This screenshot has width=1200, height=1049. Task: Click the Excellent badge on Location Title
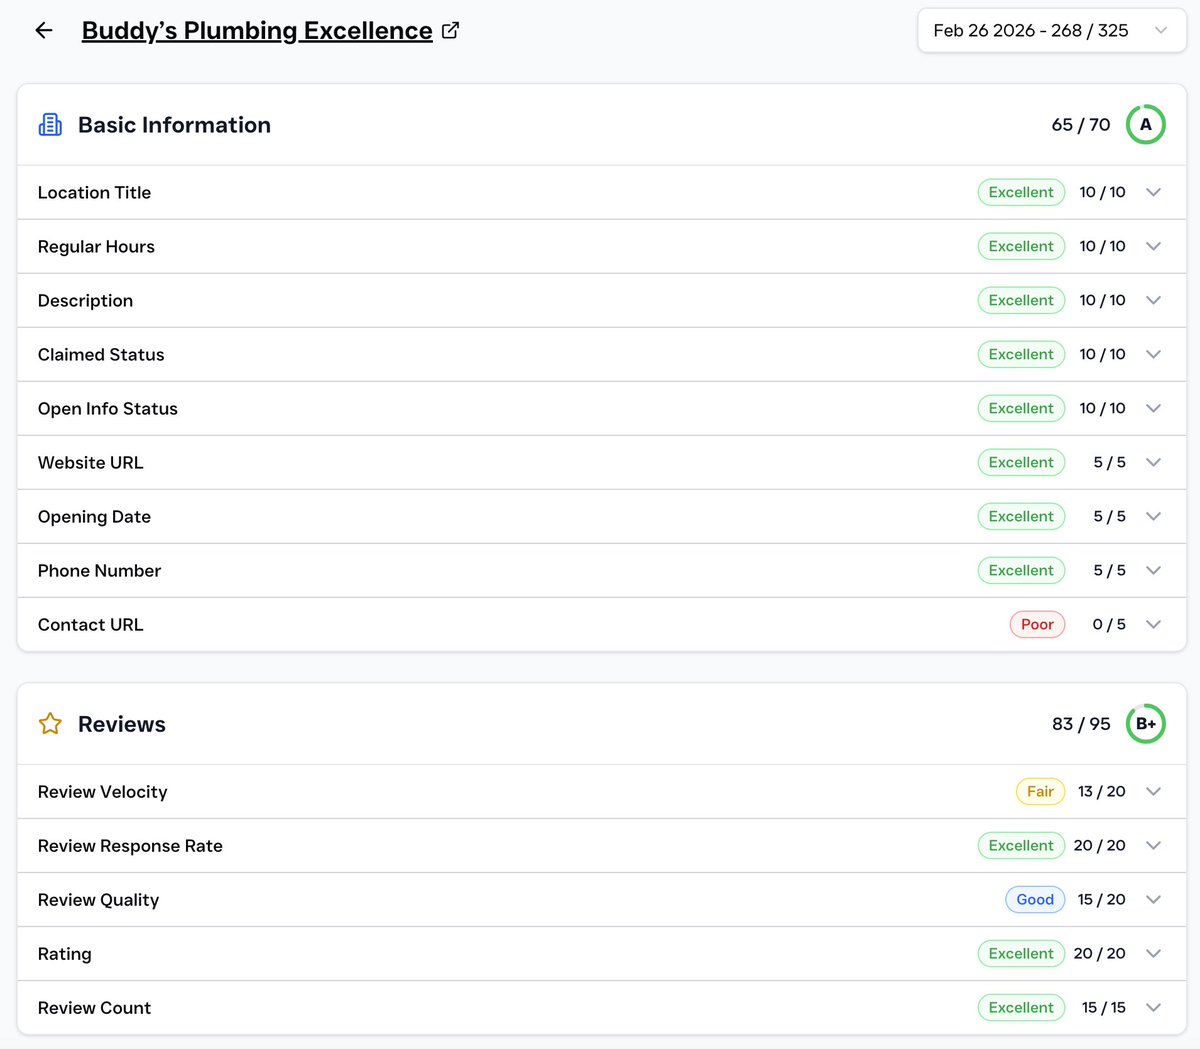pos(1021,192)
